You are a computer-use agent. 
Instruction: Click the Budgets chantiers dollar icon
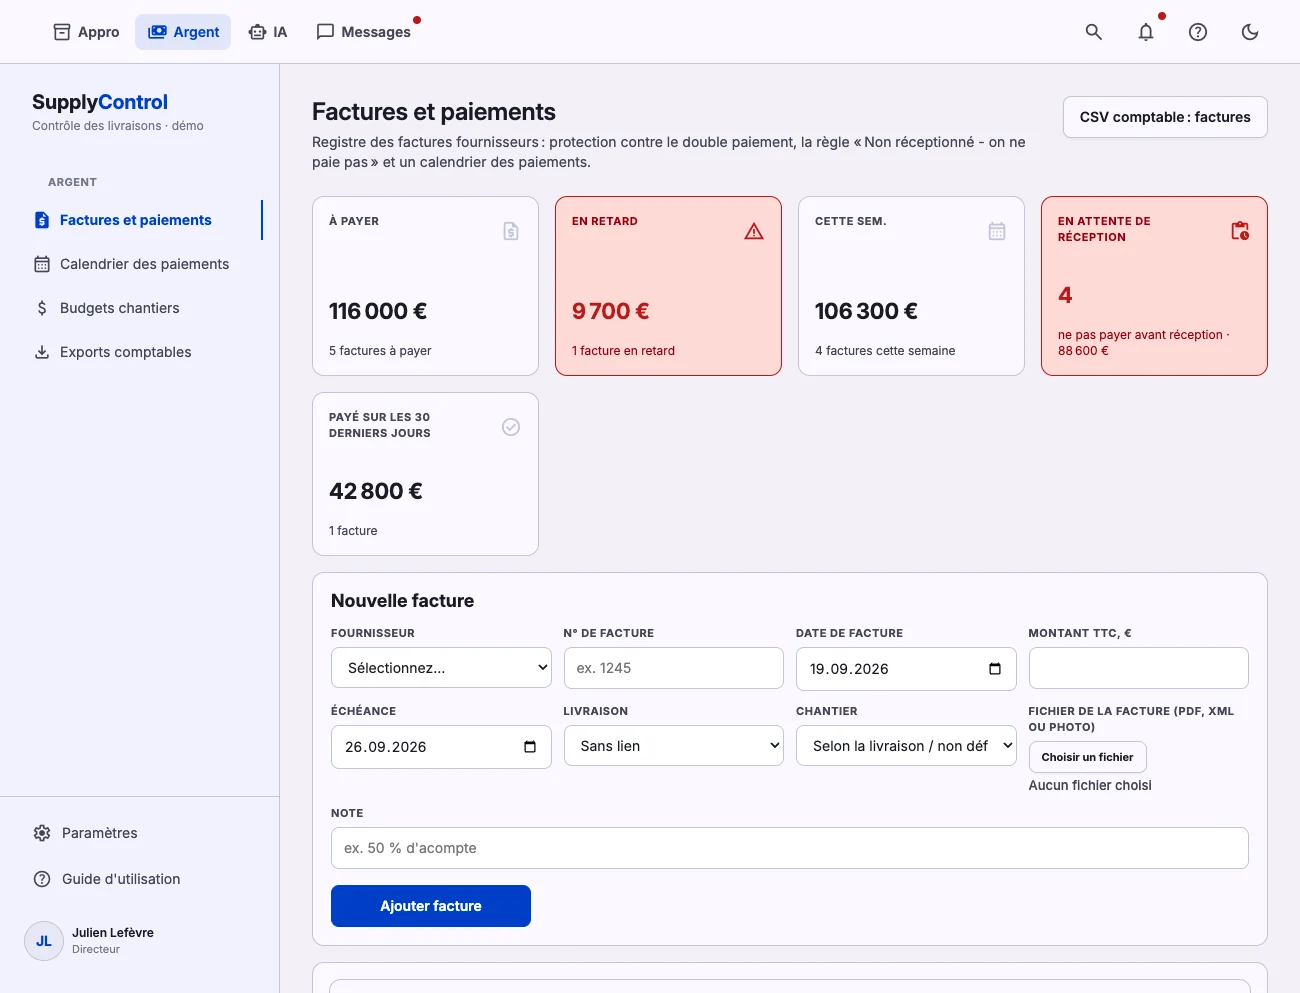42,308
